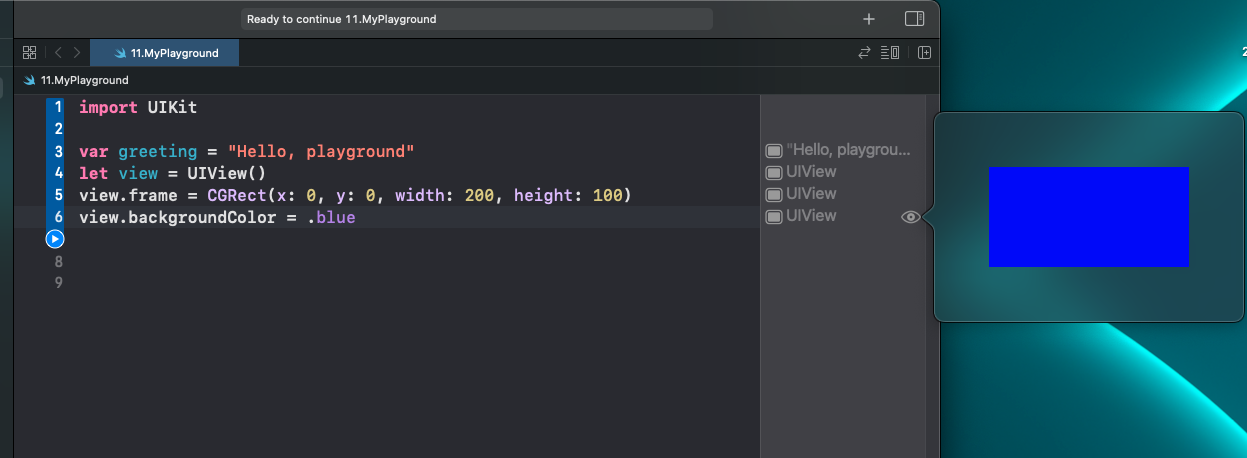Open the Library with the plus icon

tap(869, 19)
